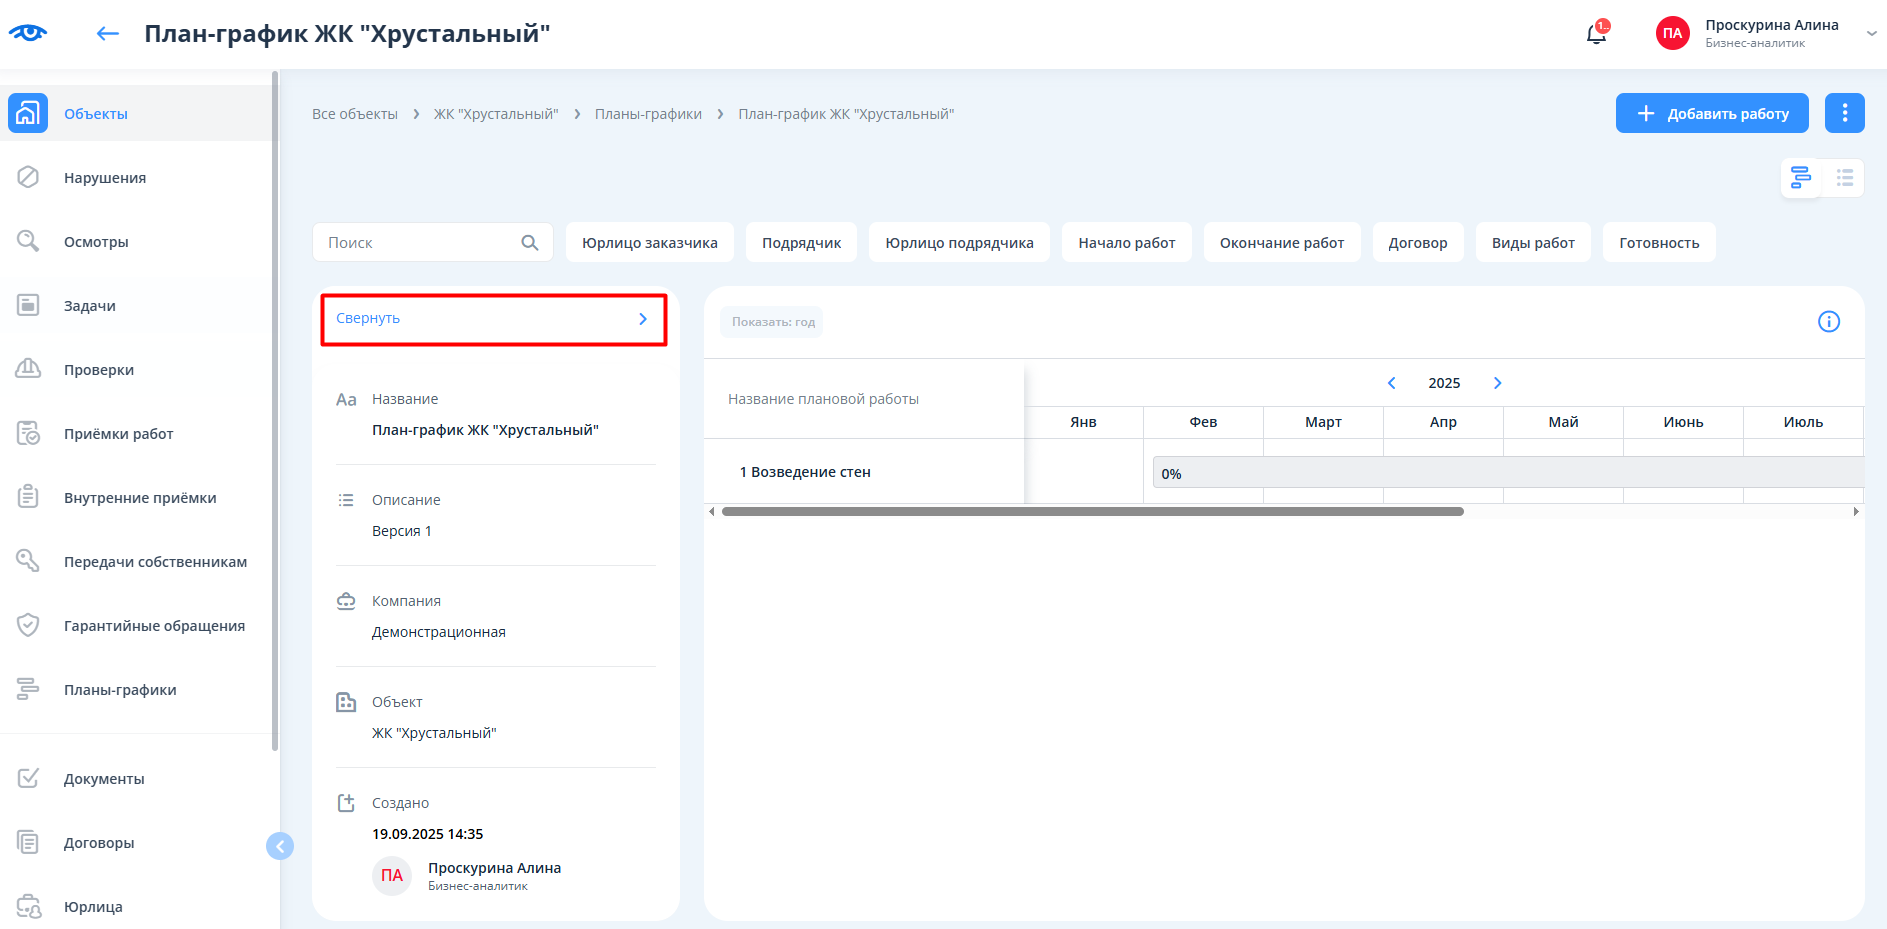Collapse the left sidebar with round arrow
Viewport: 1887px width, 929px height.
coord(280,846)
